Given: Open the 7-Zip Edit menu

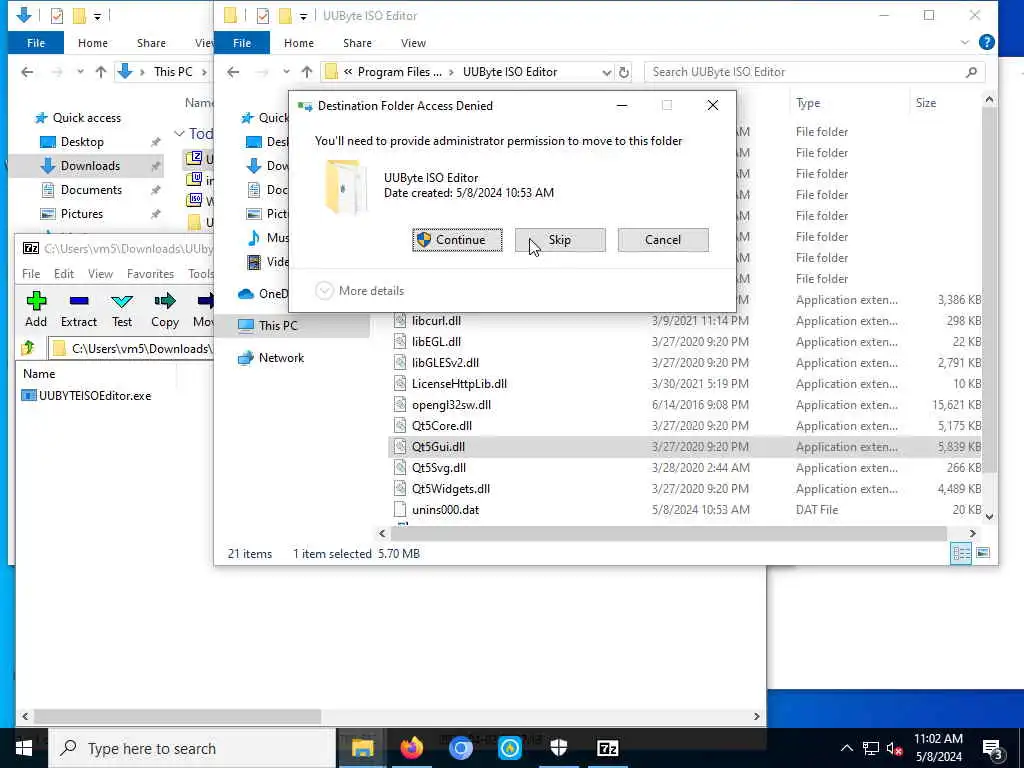Looking at the screenshot, I should click(x=63, y=274).
